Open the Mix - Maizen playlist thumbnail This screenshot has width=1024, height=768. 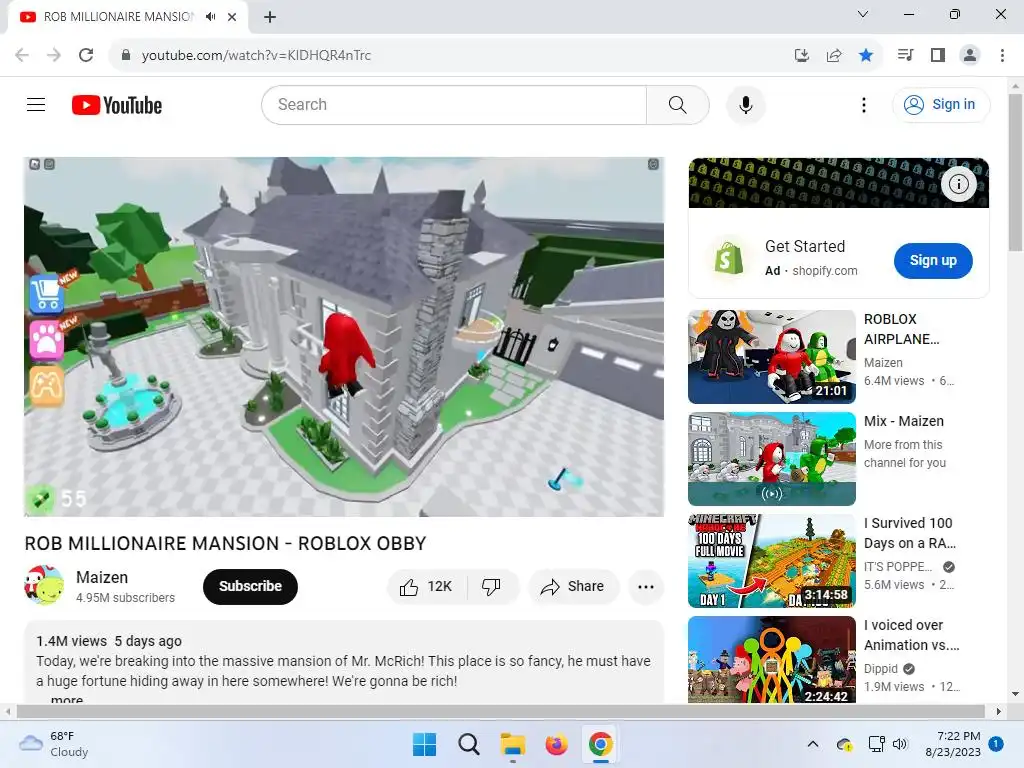click(x=771, y=458)
